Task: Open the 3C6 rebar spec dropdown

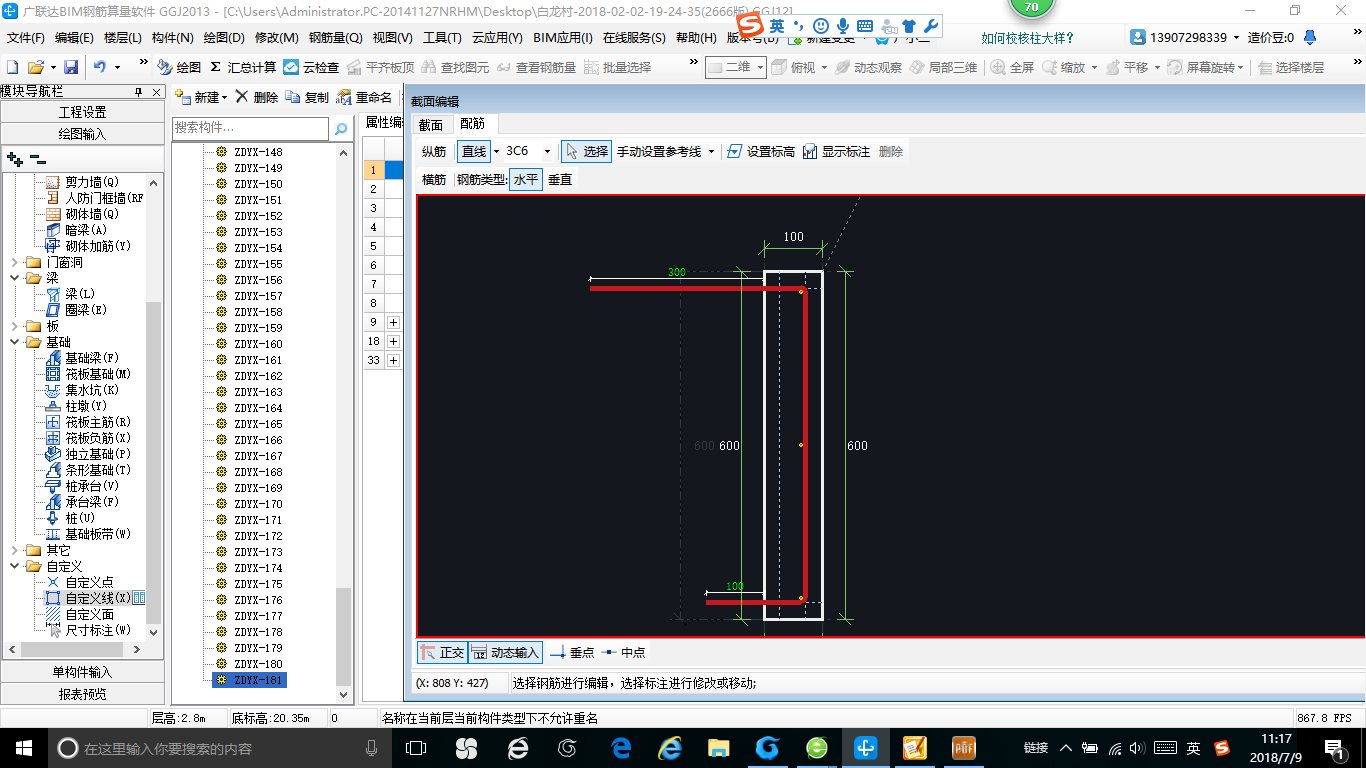Action: (547, 152)
